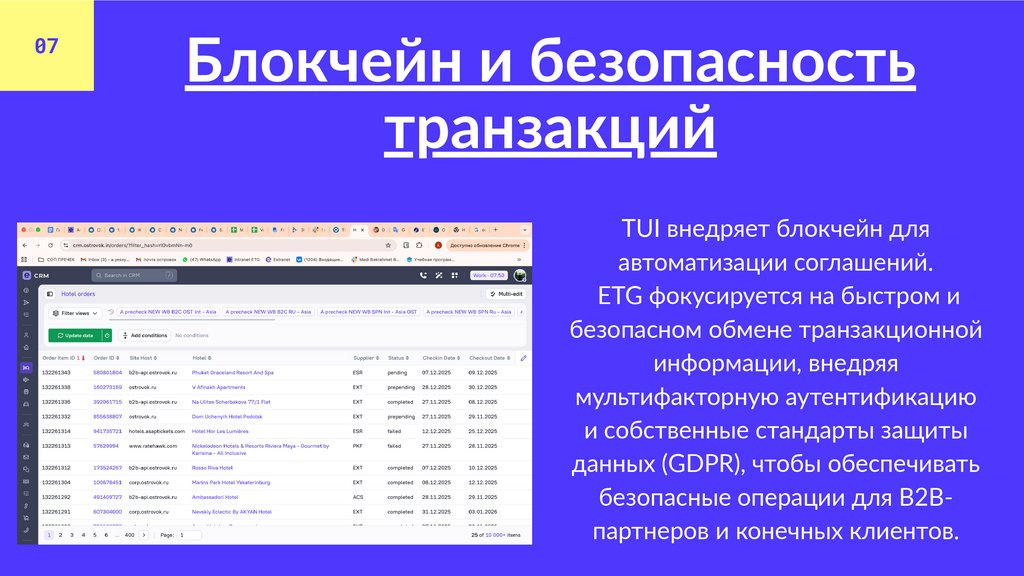Click the reset arrow before the filter views
The image size is (1024, 576).
[110, 312]
